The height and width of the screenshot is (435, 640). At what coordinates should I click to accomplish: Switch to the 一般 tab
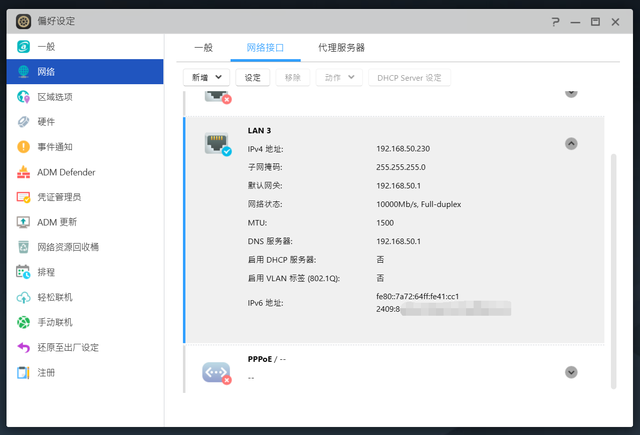(x=203, y=47)
